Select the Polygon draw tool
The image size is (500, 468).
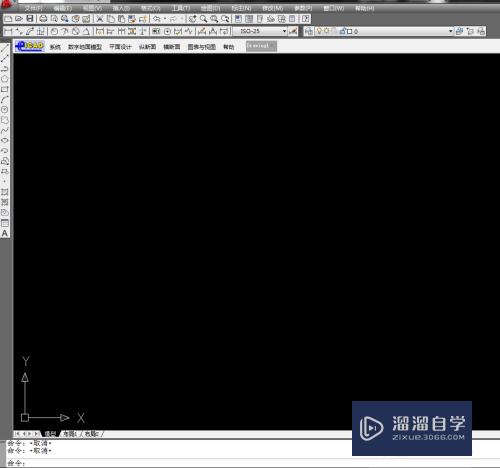5,79
